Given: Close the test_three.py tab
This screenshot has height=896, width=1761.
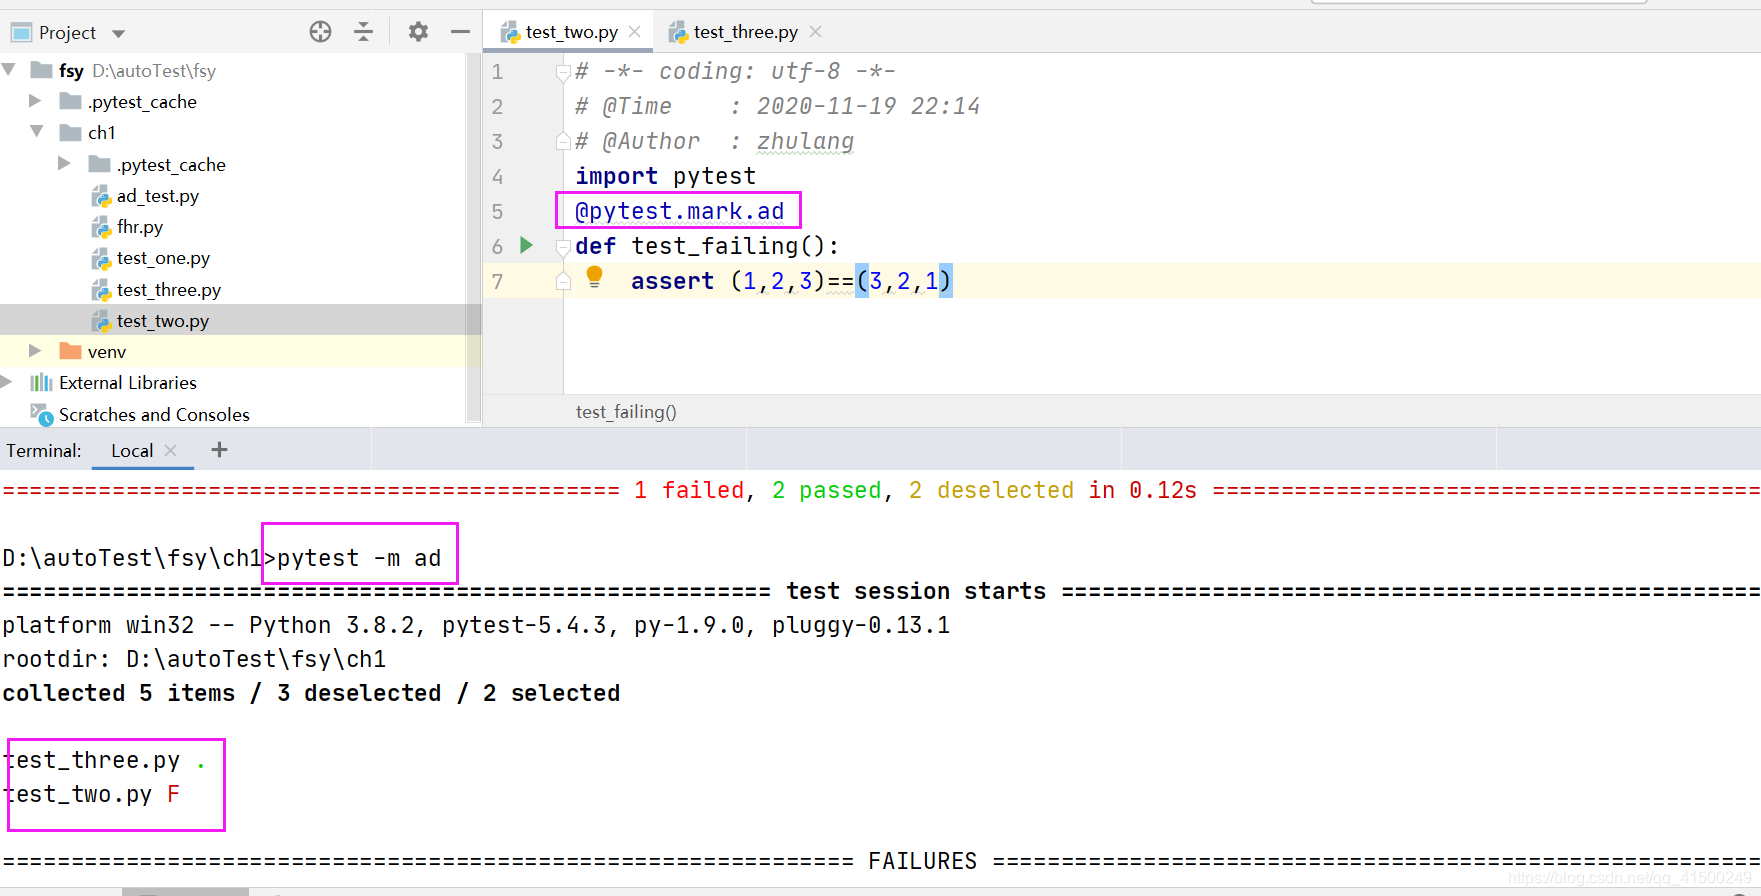Looking at the screenshot, I should (x=816, y=32).
